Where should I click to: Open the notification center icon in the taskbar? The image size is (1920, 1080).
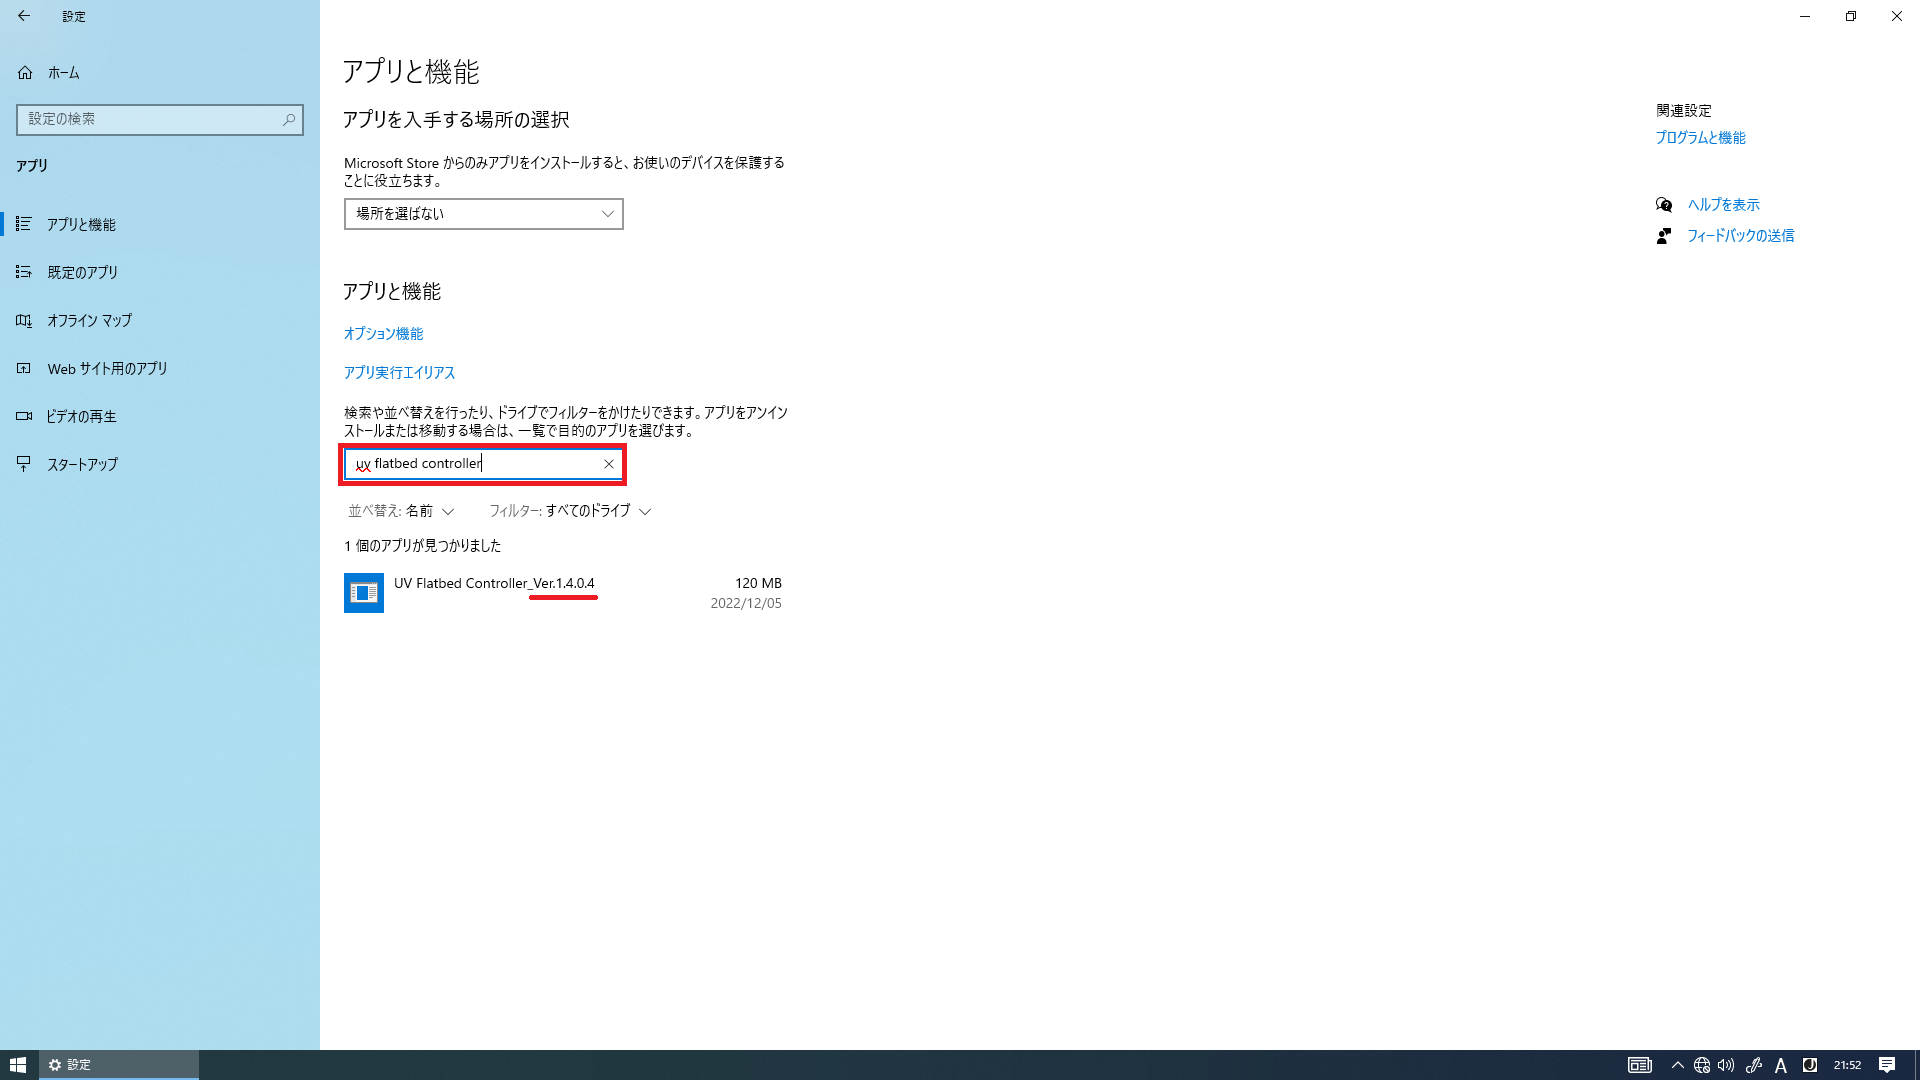pos(1886,1065)
